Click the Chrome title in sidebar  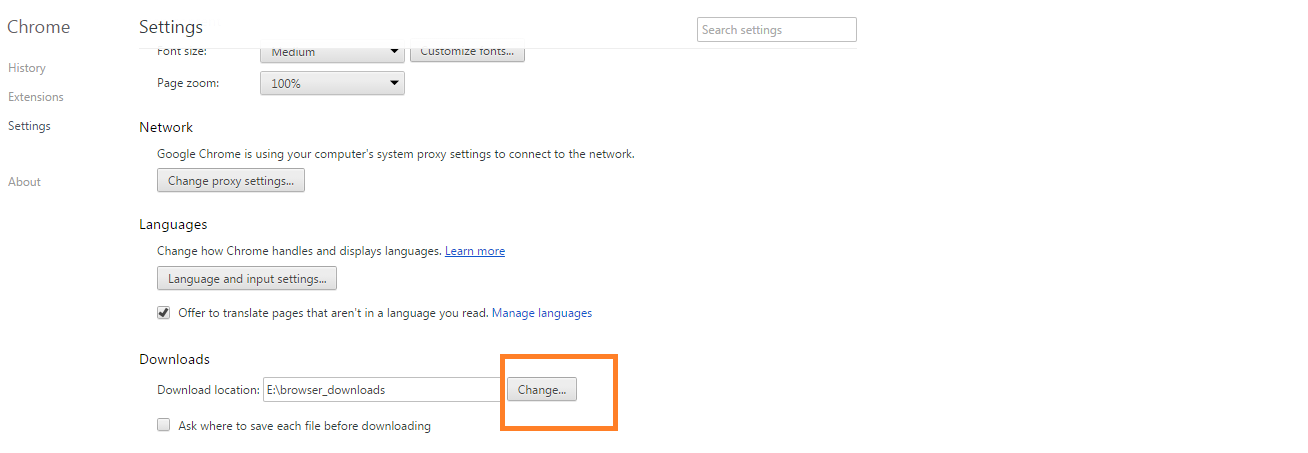[x=39, y=27]
